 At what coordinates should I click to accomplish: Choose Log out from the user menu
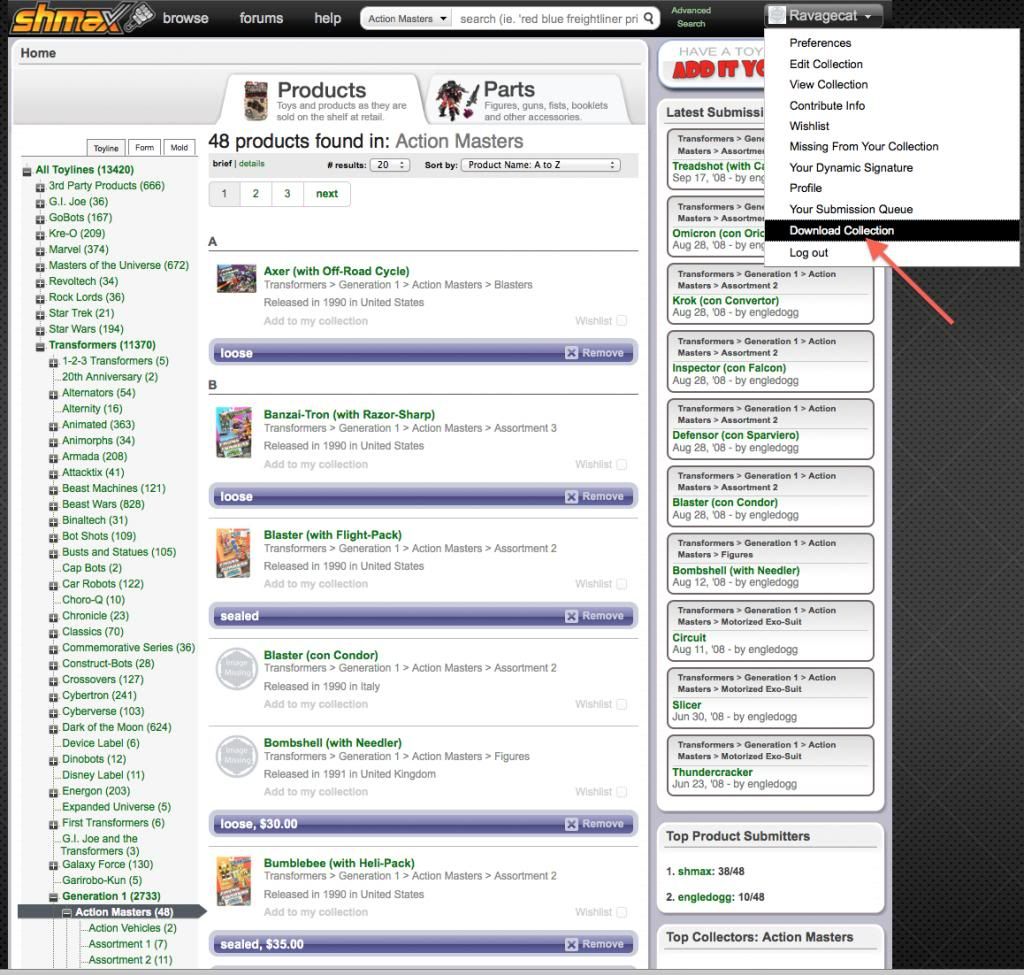[x=808, y=253]
